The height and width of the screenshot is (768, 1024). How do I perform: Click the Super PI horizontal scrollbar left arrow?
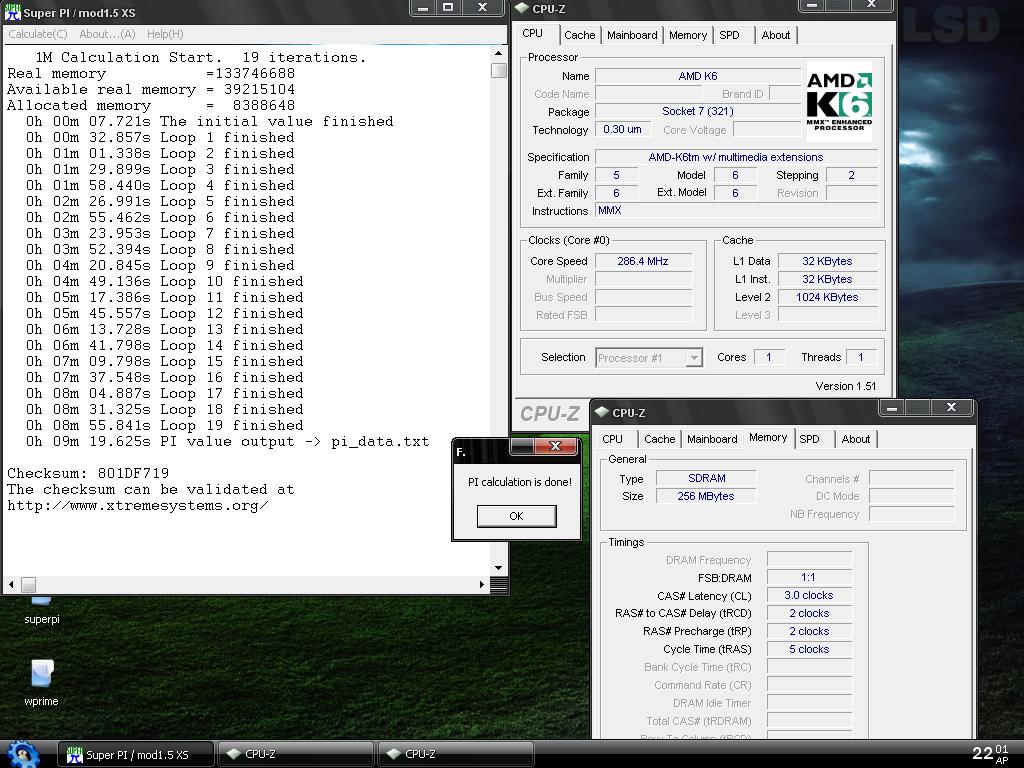[x=11, y=584]
